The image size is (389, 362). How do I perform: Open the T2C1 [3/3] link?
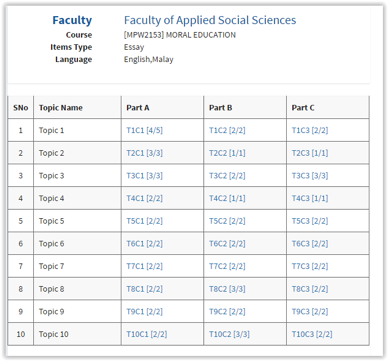click(144, 153)
